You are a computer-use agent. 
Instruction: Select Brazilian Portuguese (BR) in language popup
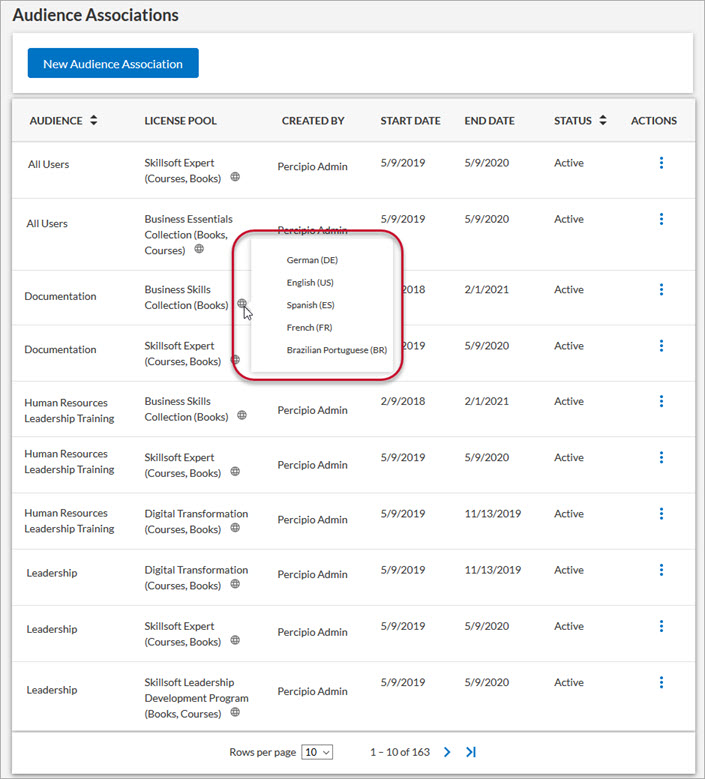click(x=336, y=350)
